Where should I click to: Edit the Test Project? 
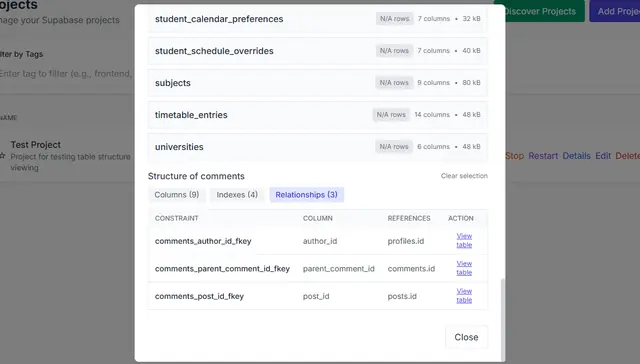tap(603, 156)
